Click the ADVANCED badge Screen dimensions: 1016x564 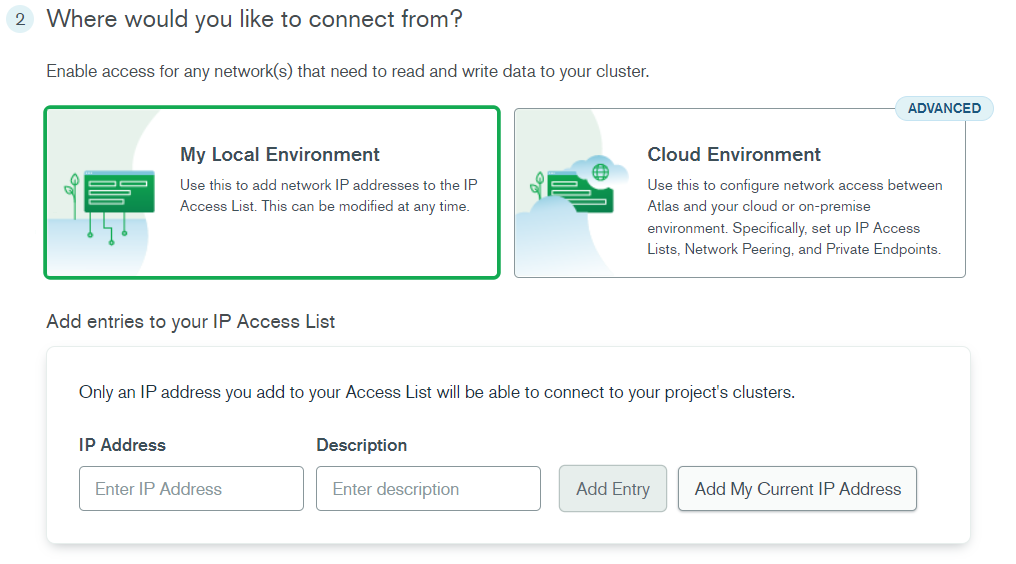944,108
